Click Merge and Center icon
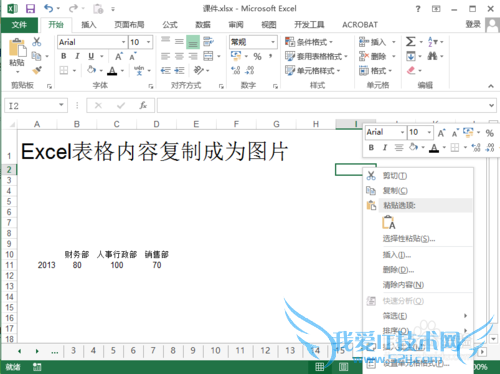This screenshot has width=500, height=374. (208, 56)
